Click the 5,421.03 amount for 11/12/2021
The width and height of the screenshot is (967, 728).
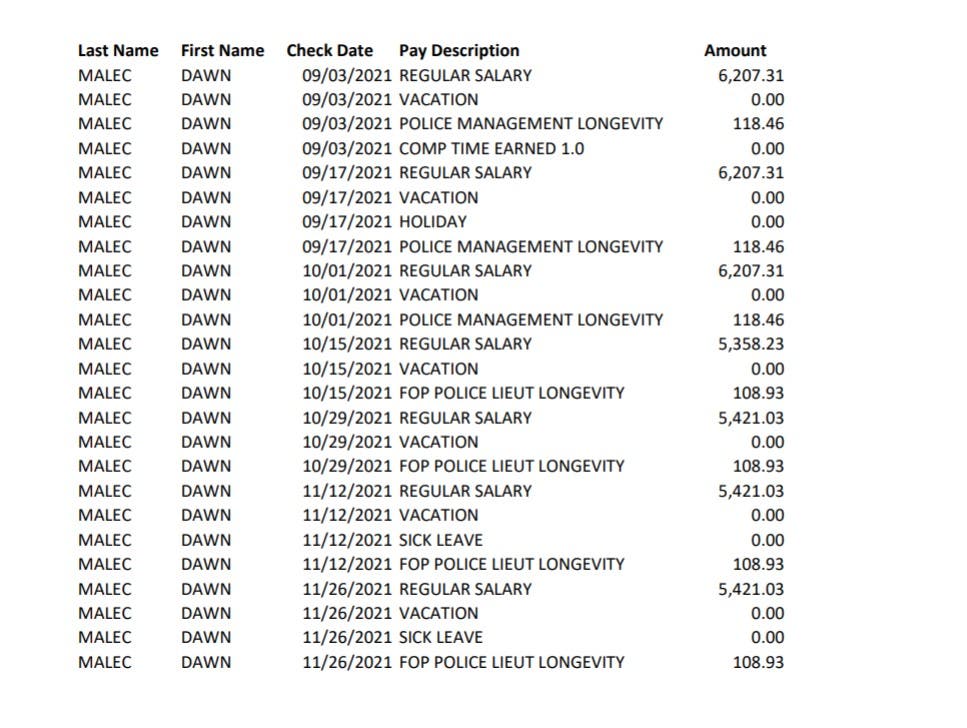click(750, 491)
